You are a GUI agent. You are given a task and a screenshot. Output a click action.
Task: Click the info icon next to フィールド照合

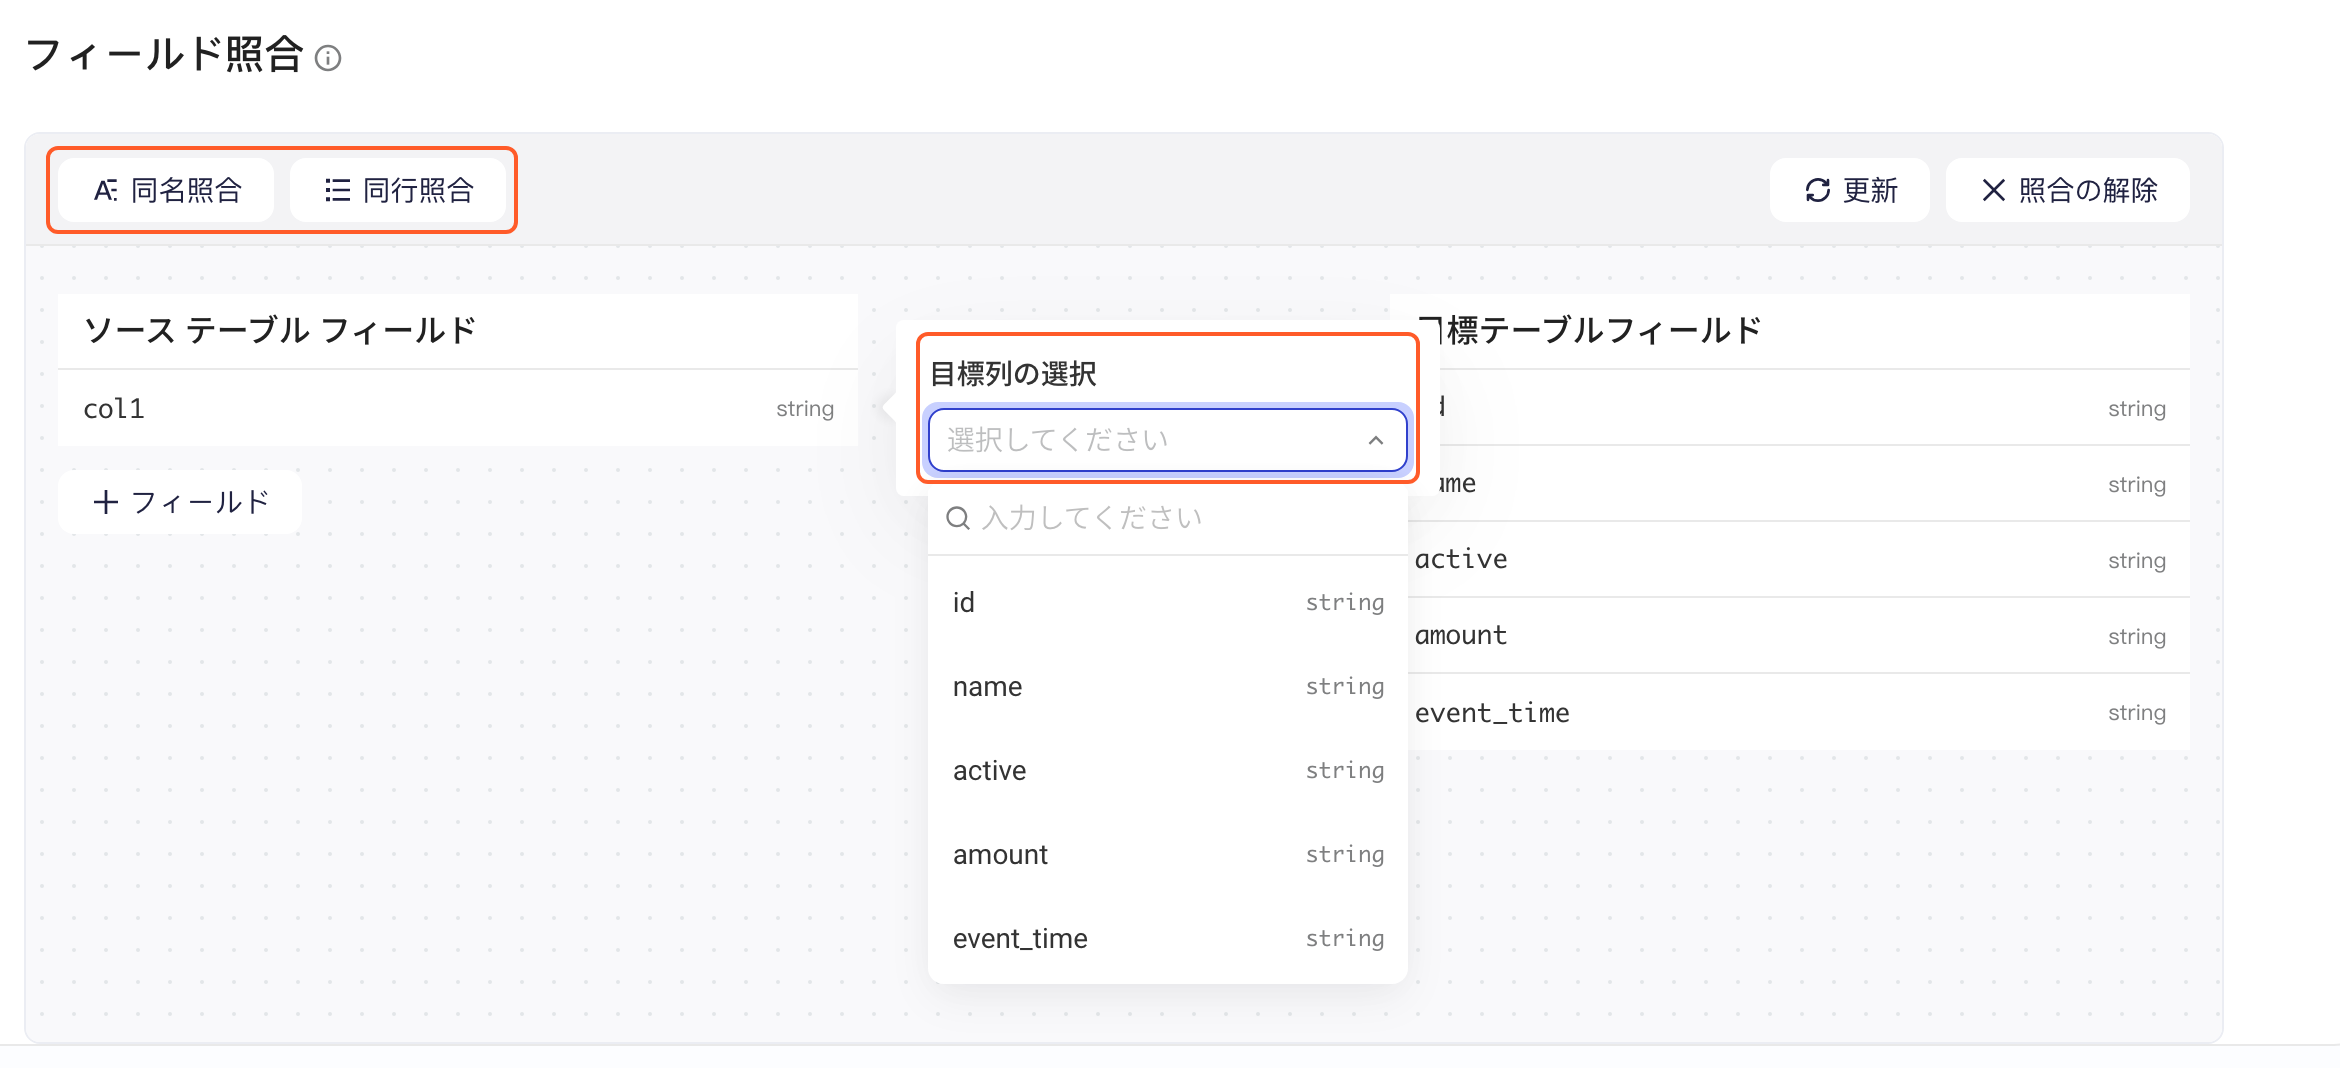(x=328, y=58)
